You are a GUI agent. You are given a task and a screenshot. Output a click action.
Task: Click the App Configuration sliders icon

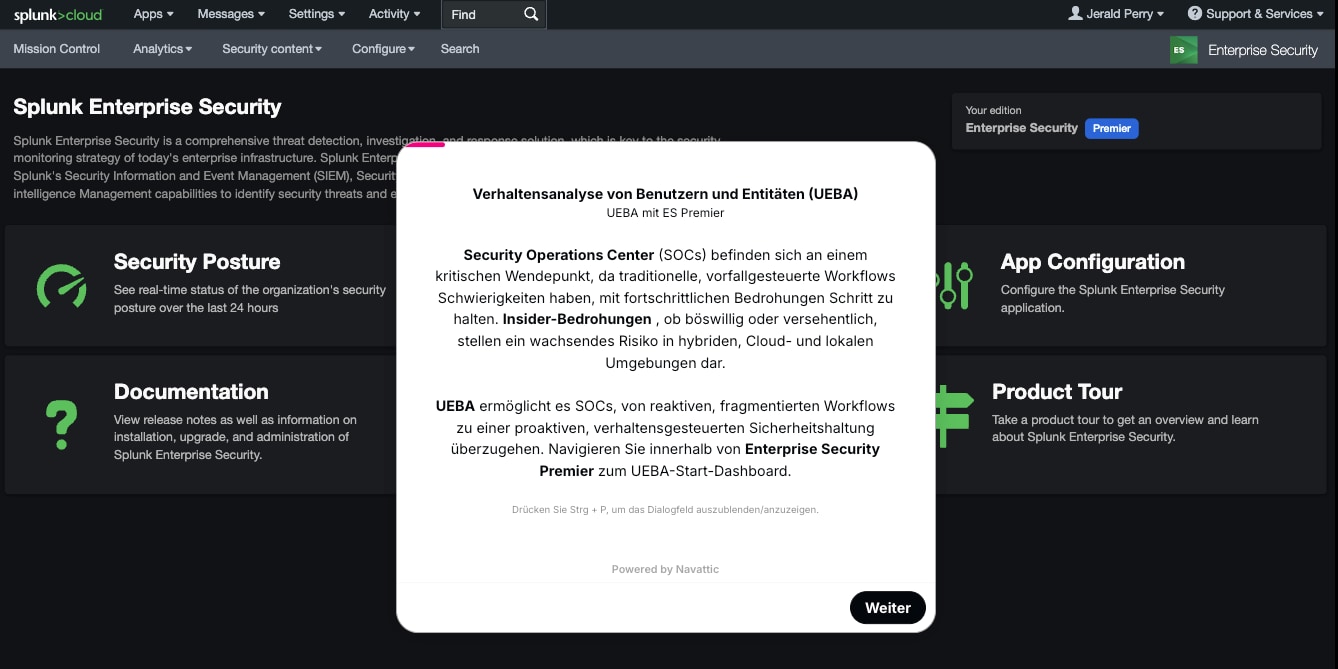pos(955,286)
